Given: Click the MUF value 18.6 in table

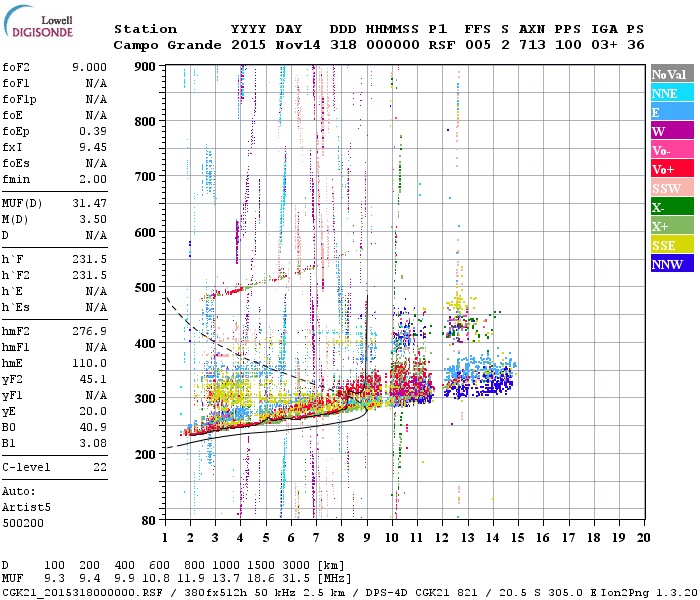Looking at the screenshot, I should coord(262,579).
